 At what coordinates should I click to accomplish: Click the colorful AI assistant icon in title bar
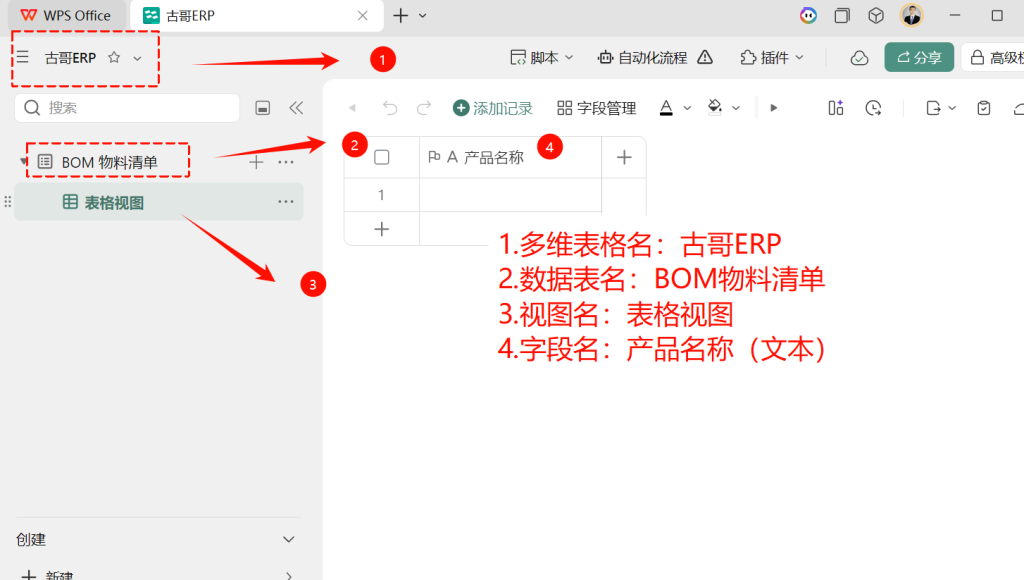tap(808, 15)
